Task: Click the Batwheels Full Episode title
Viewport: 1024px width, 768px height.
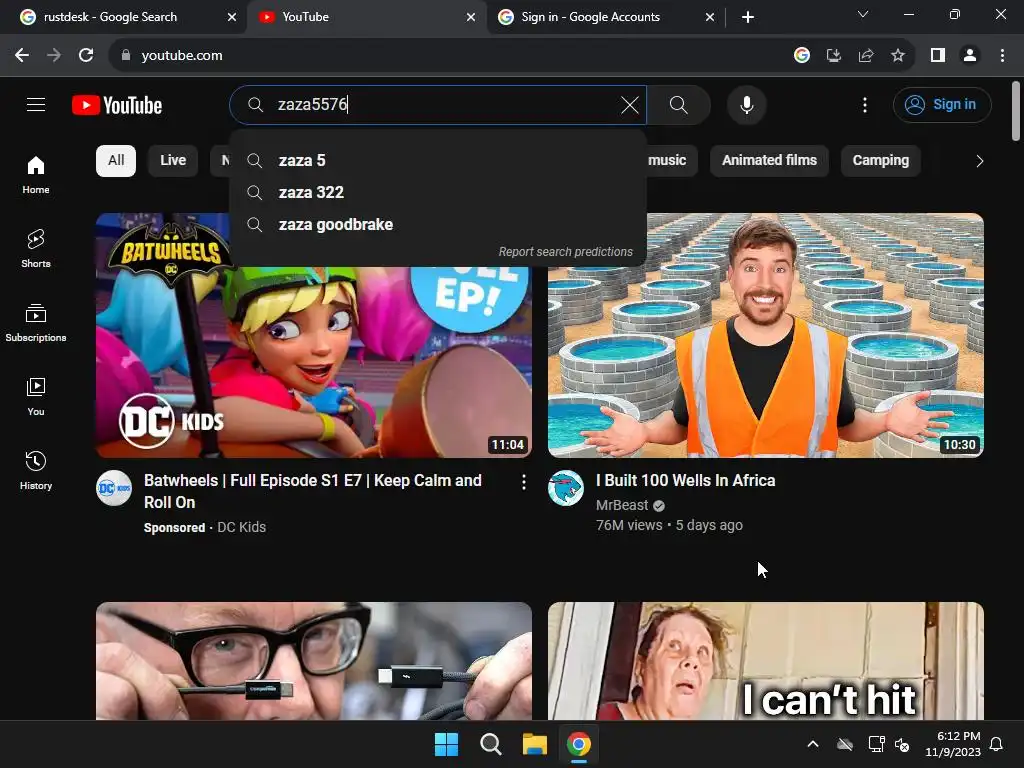Action: click(313, 491)
